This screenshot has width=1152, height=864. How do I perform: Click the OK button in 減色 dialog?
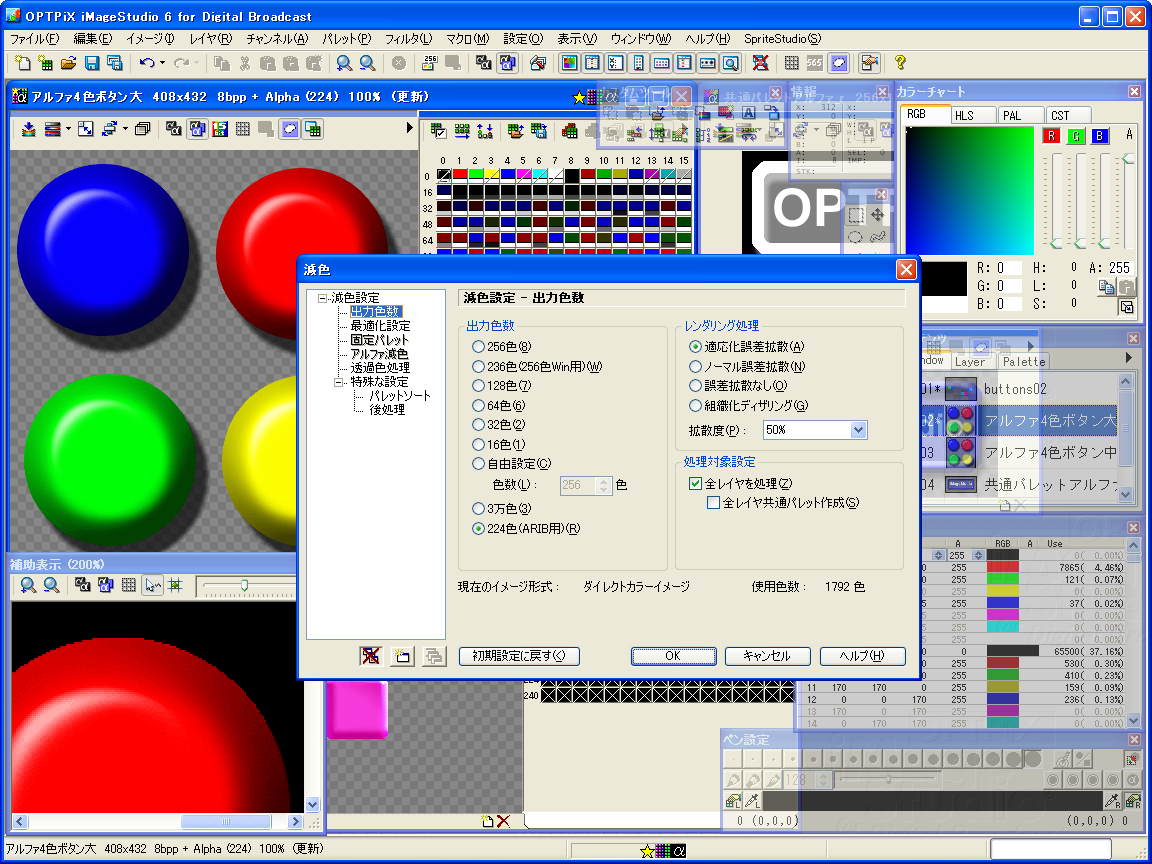(x=673, y=655)
